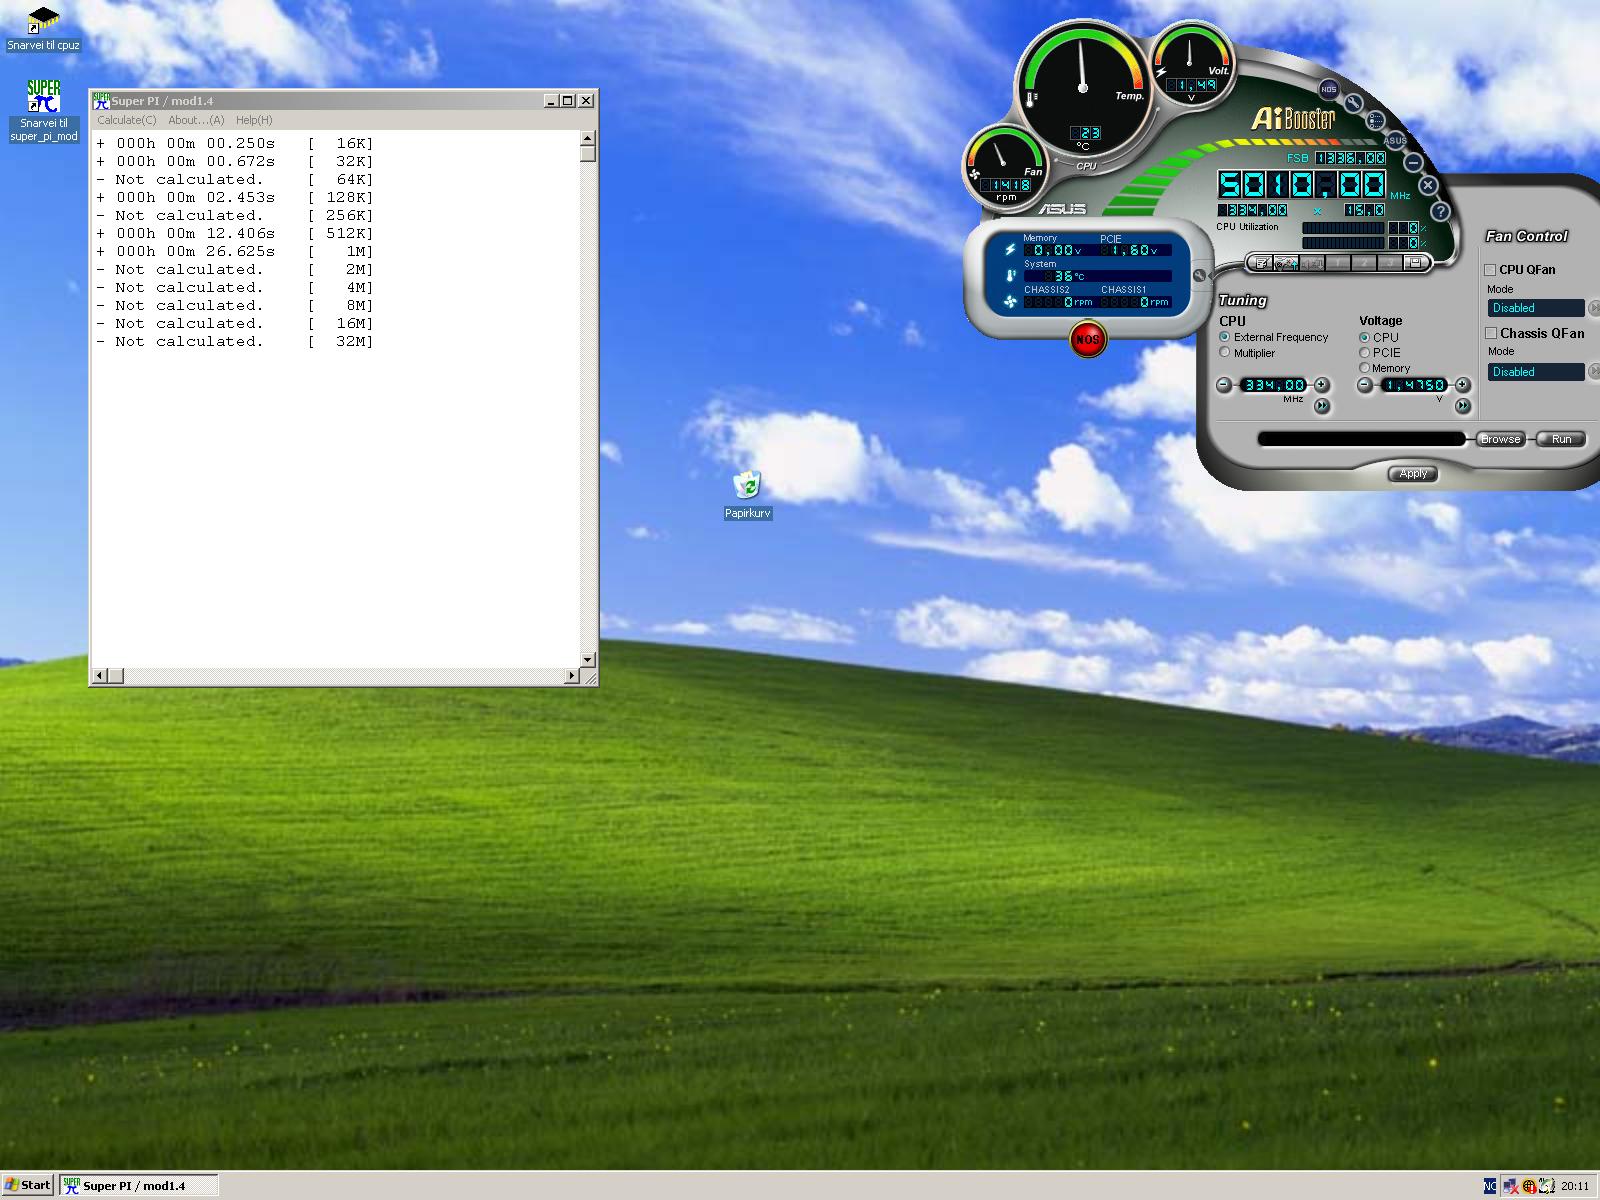This screenshot has height=1200, width=1600.
Task: Click profile slot 1 button
Action: pyautogui.click(x=1338, y=263)
